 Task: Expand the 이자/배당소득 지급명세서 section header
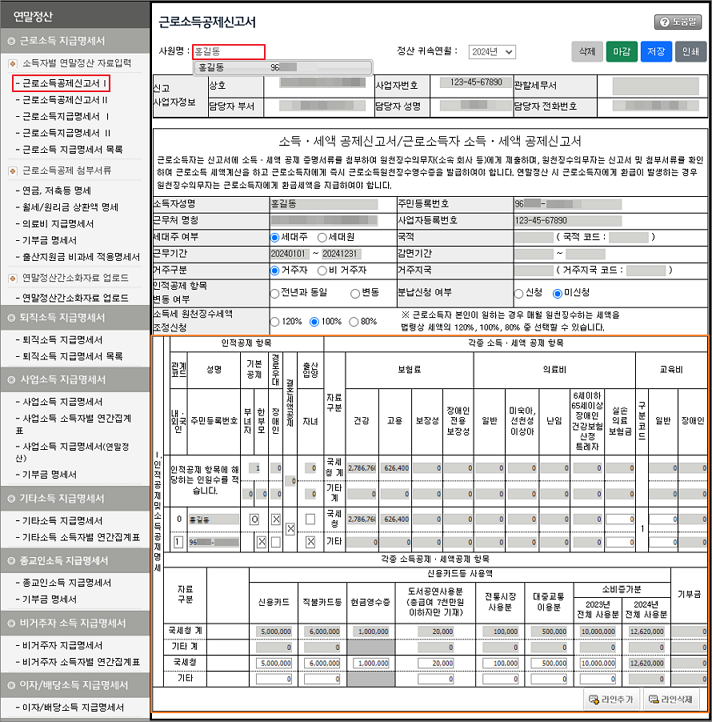[75, 685]
